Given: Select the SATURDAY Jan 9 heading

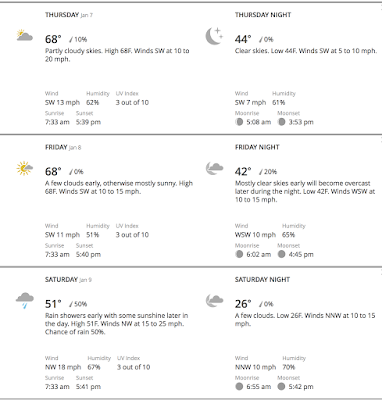Looking at the screenshot, I should (x=68, y=280).
